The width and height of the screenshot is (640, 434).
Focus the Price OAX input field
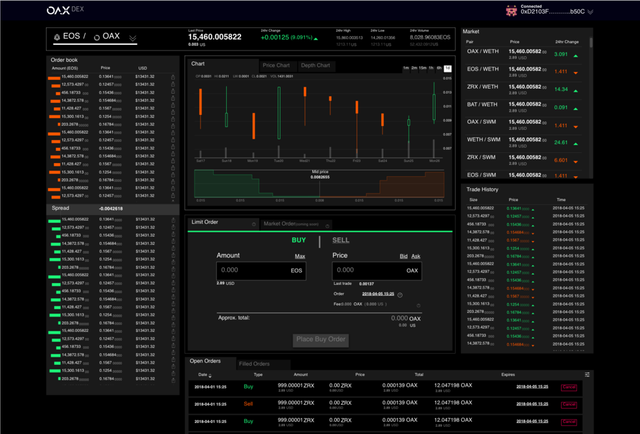(377, 271)
